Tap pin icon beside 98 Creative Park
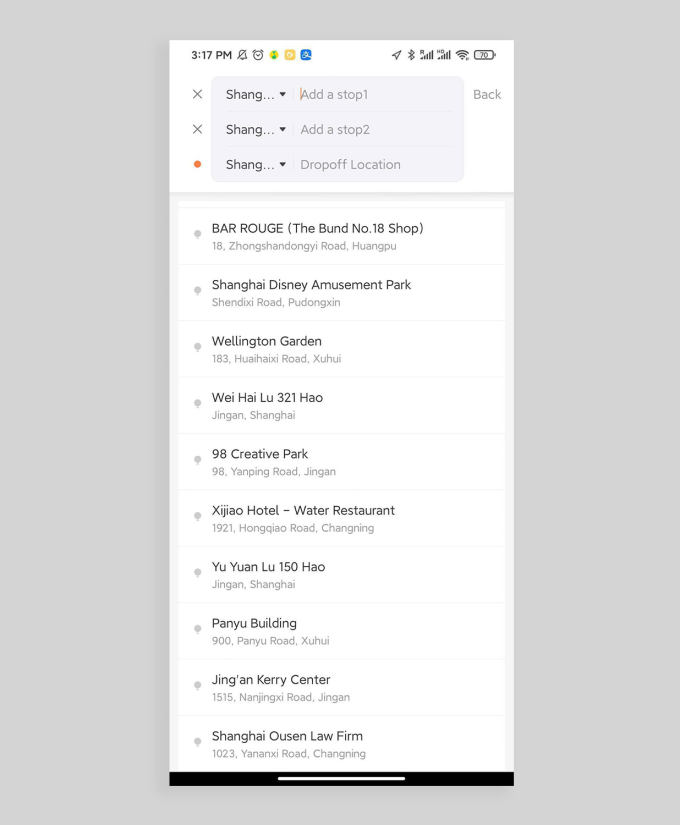The height and width of the screenshot is (825, 680). click(197, 460)
